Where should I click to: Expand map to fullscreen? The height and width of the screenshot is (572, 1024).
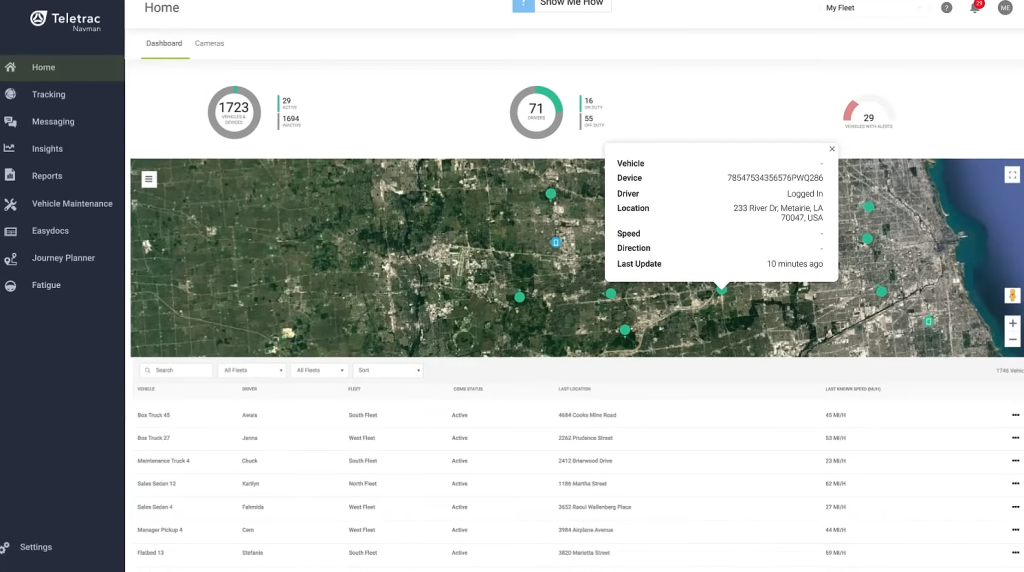pyautogui.click(x=1012, y=175)
